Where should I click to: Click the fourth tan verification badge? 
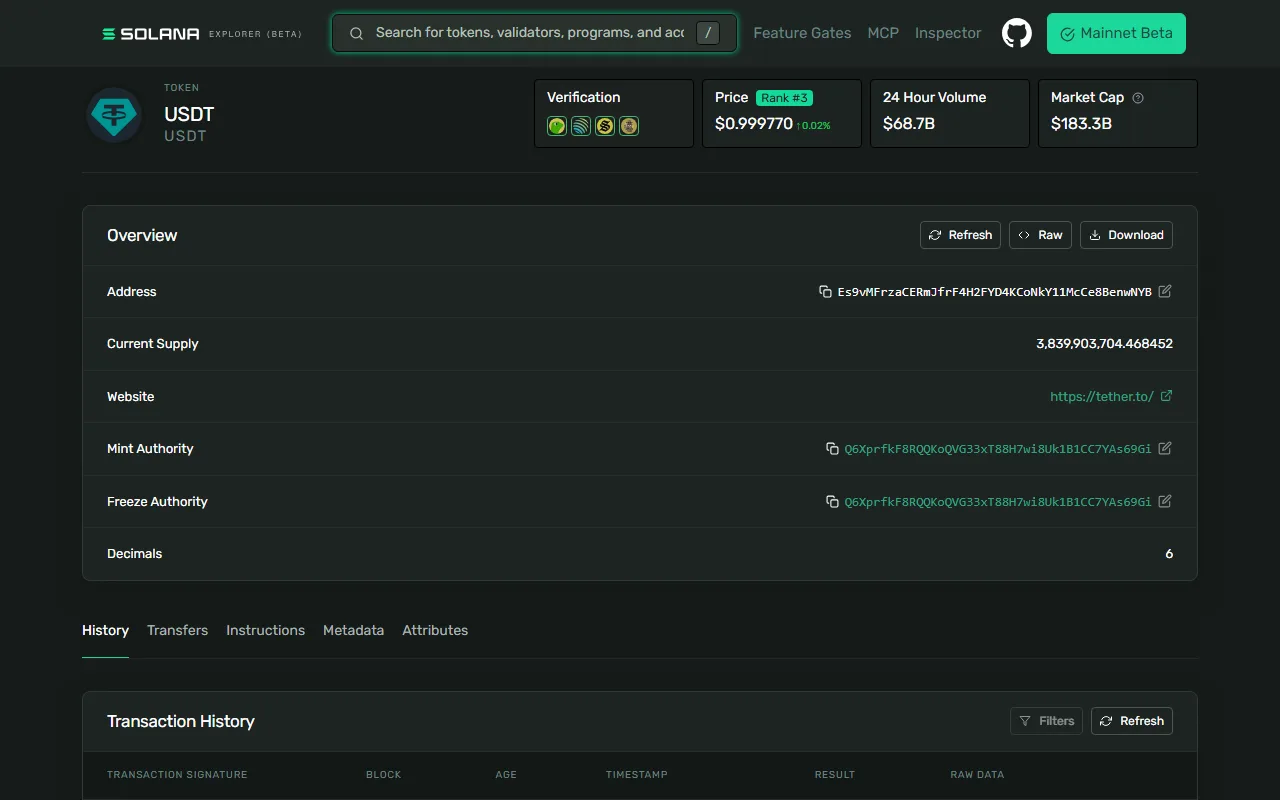click(629, 126)
